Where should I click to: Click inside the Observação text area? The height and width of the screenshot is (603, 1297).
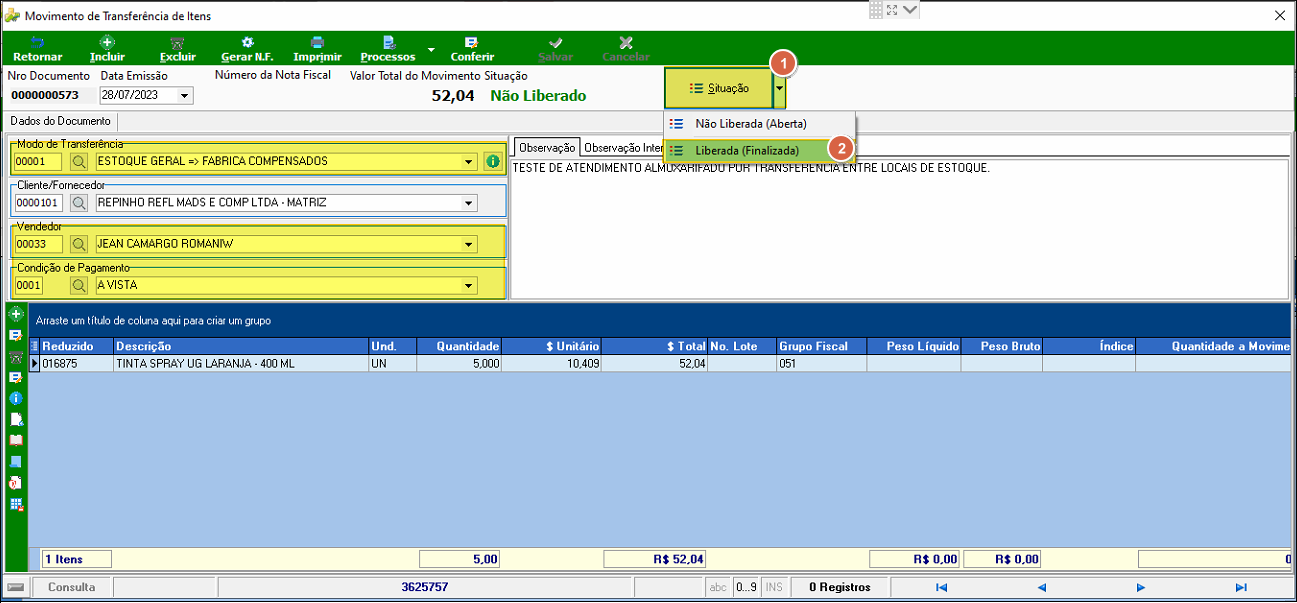[x=899, y=228]
